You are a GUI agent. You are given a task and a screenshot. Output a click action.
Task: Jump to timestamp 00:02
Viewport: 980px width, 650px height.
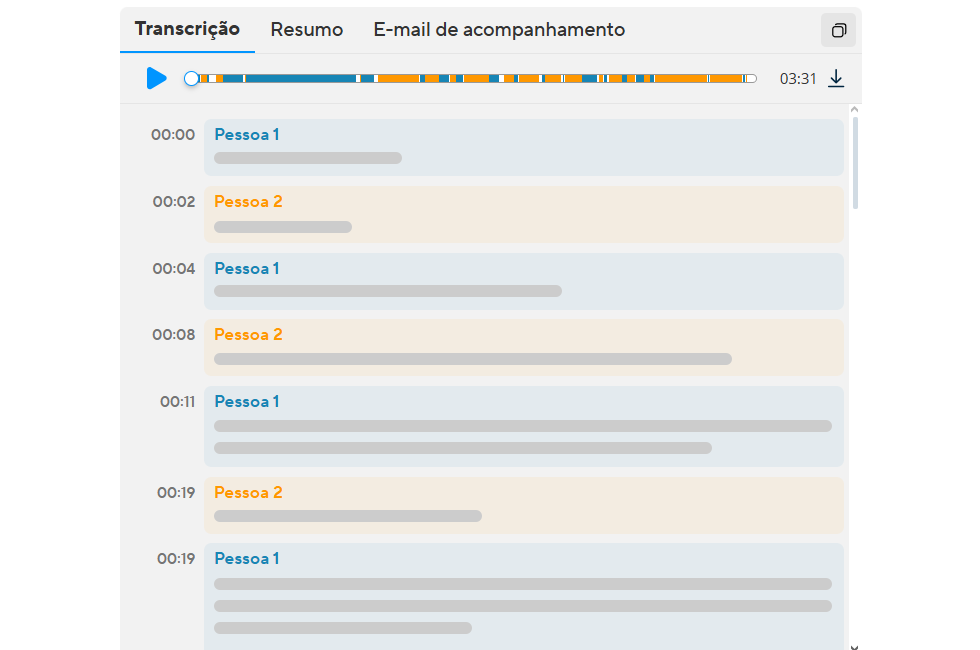(x=174, y=202)
